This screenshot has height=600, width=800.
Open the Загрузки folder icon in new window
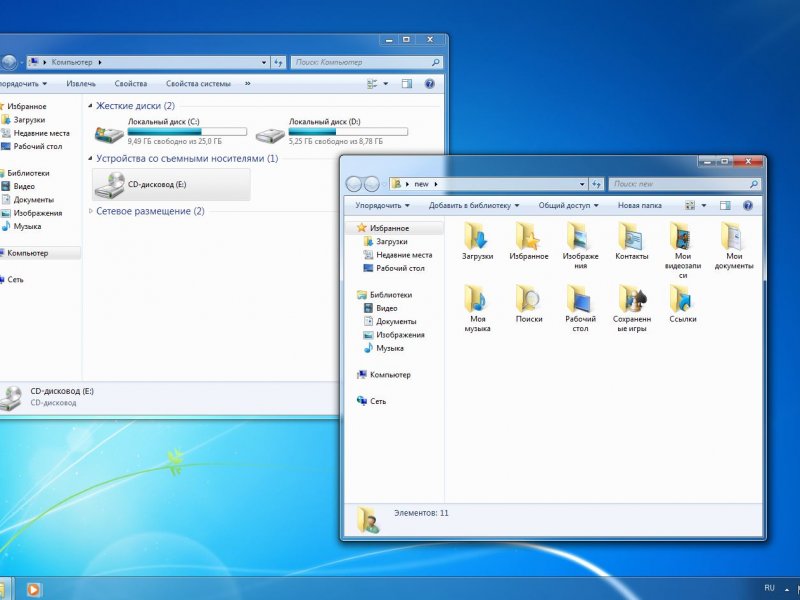pos(476,236)
